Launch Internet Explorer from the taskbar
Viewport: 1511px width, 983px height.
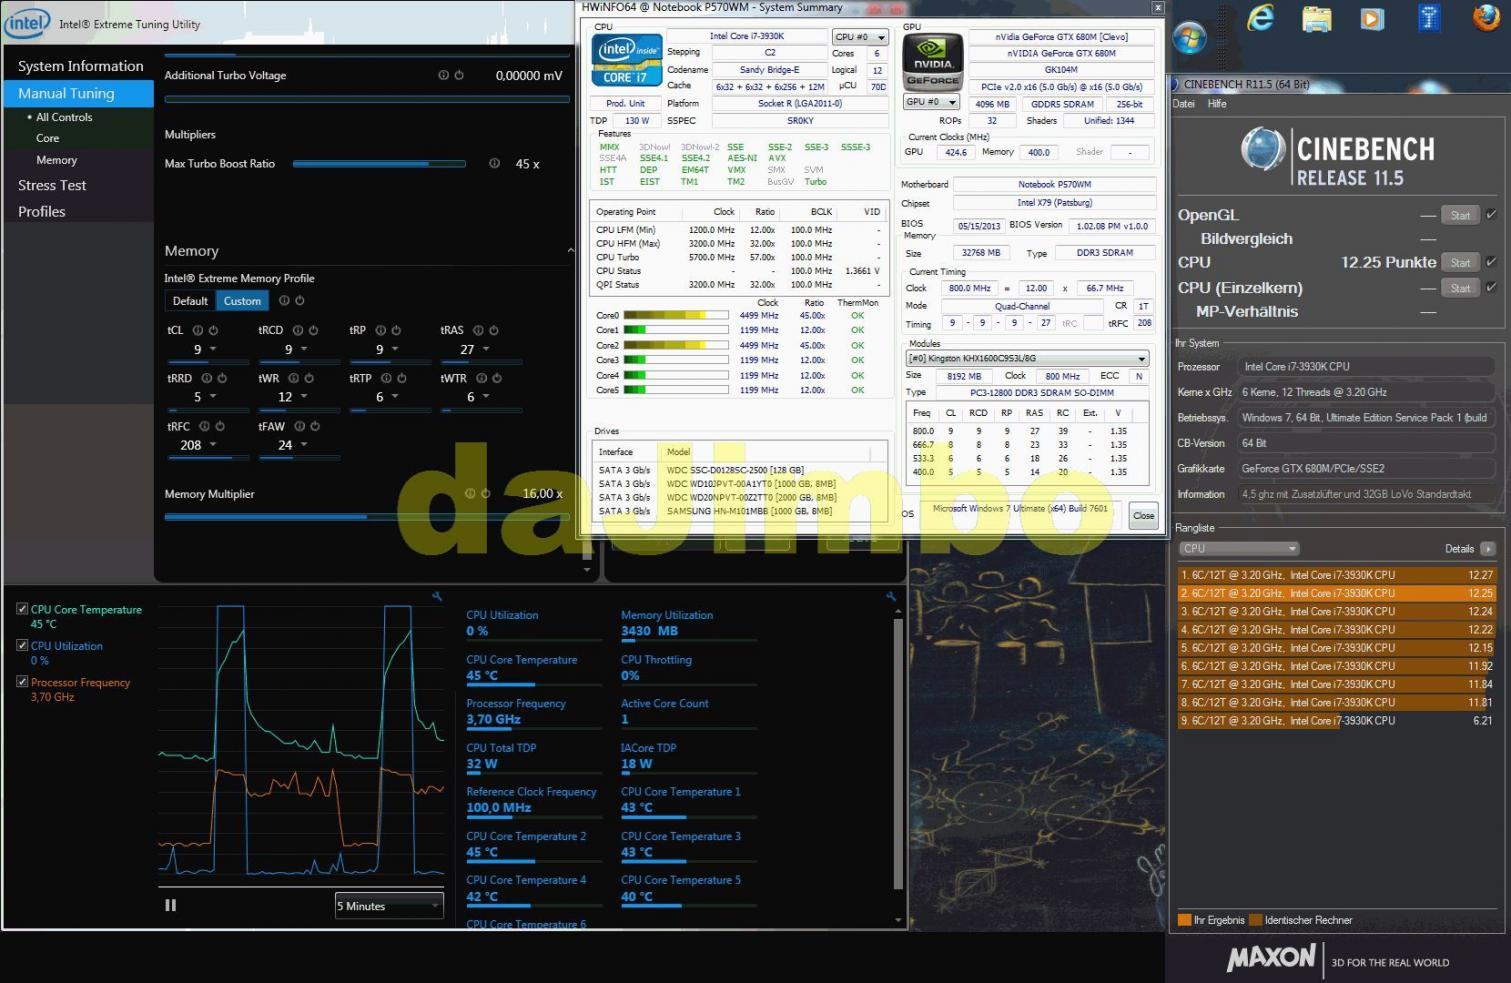click(x=1260, y=19)
